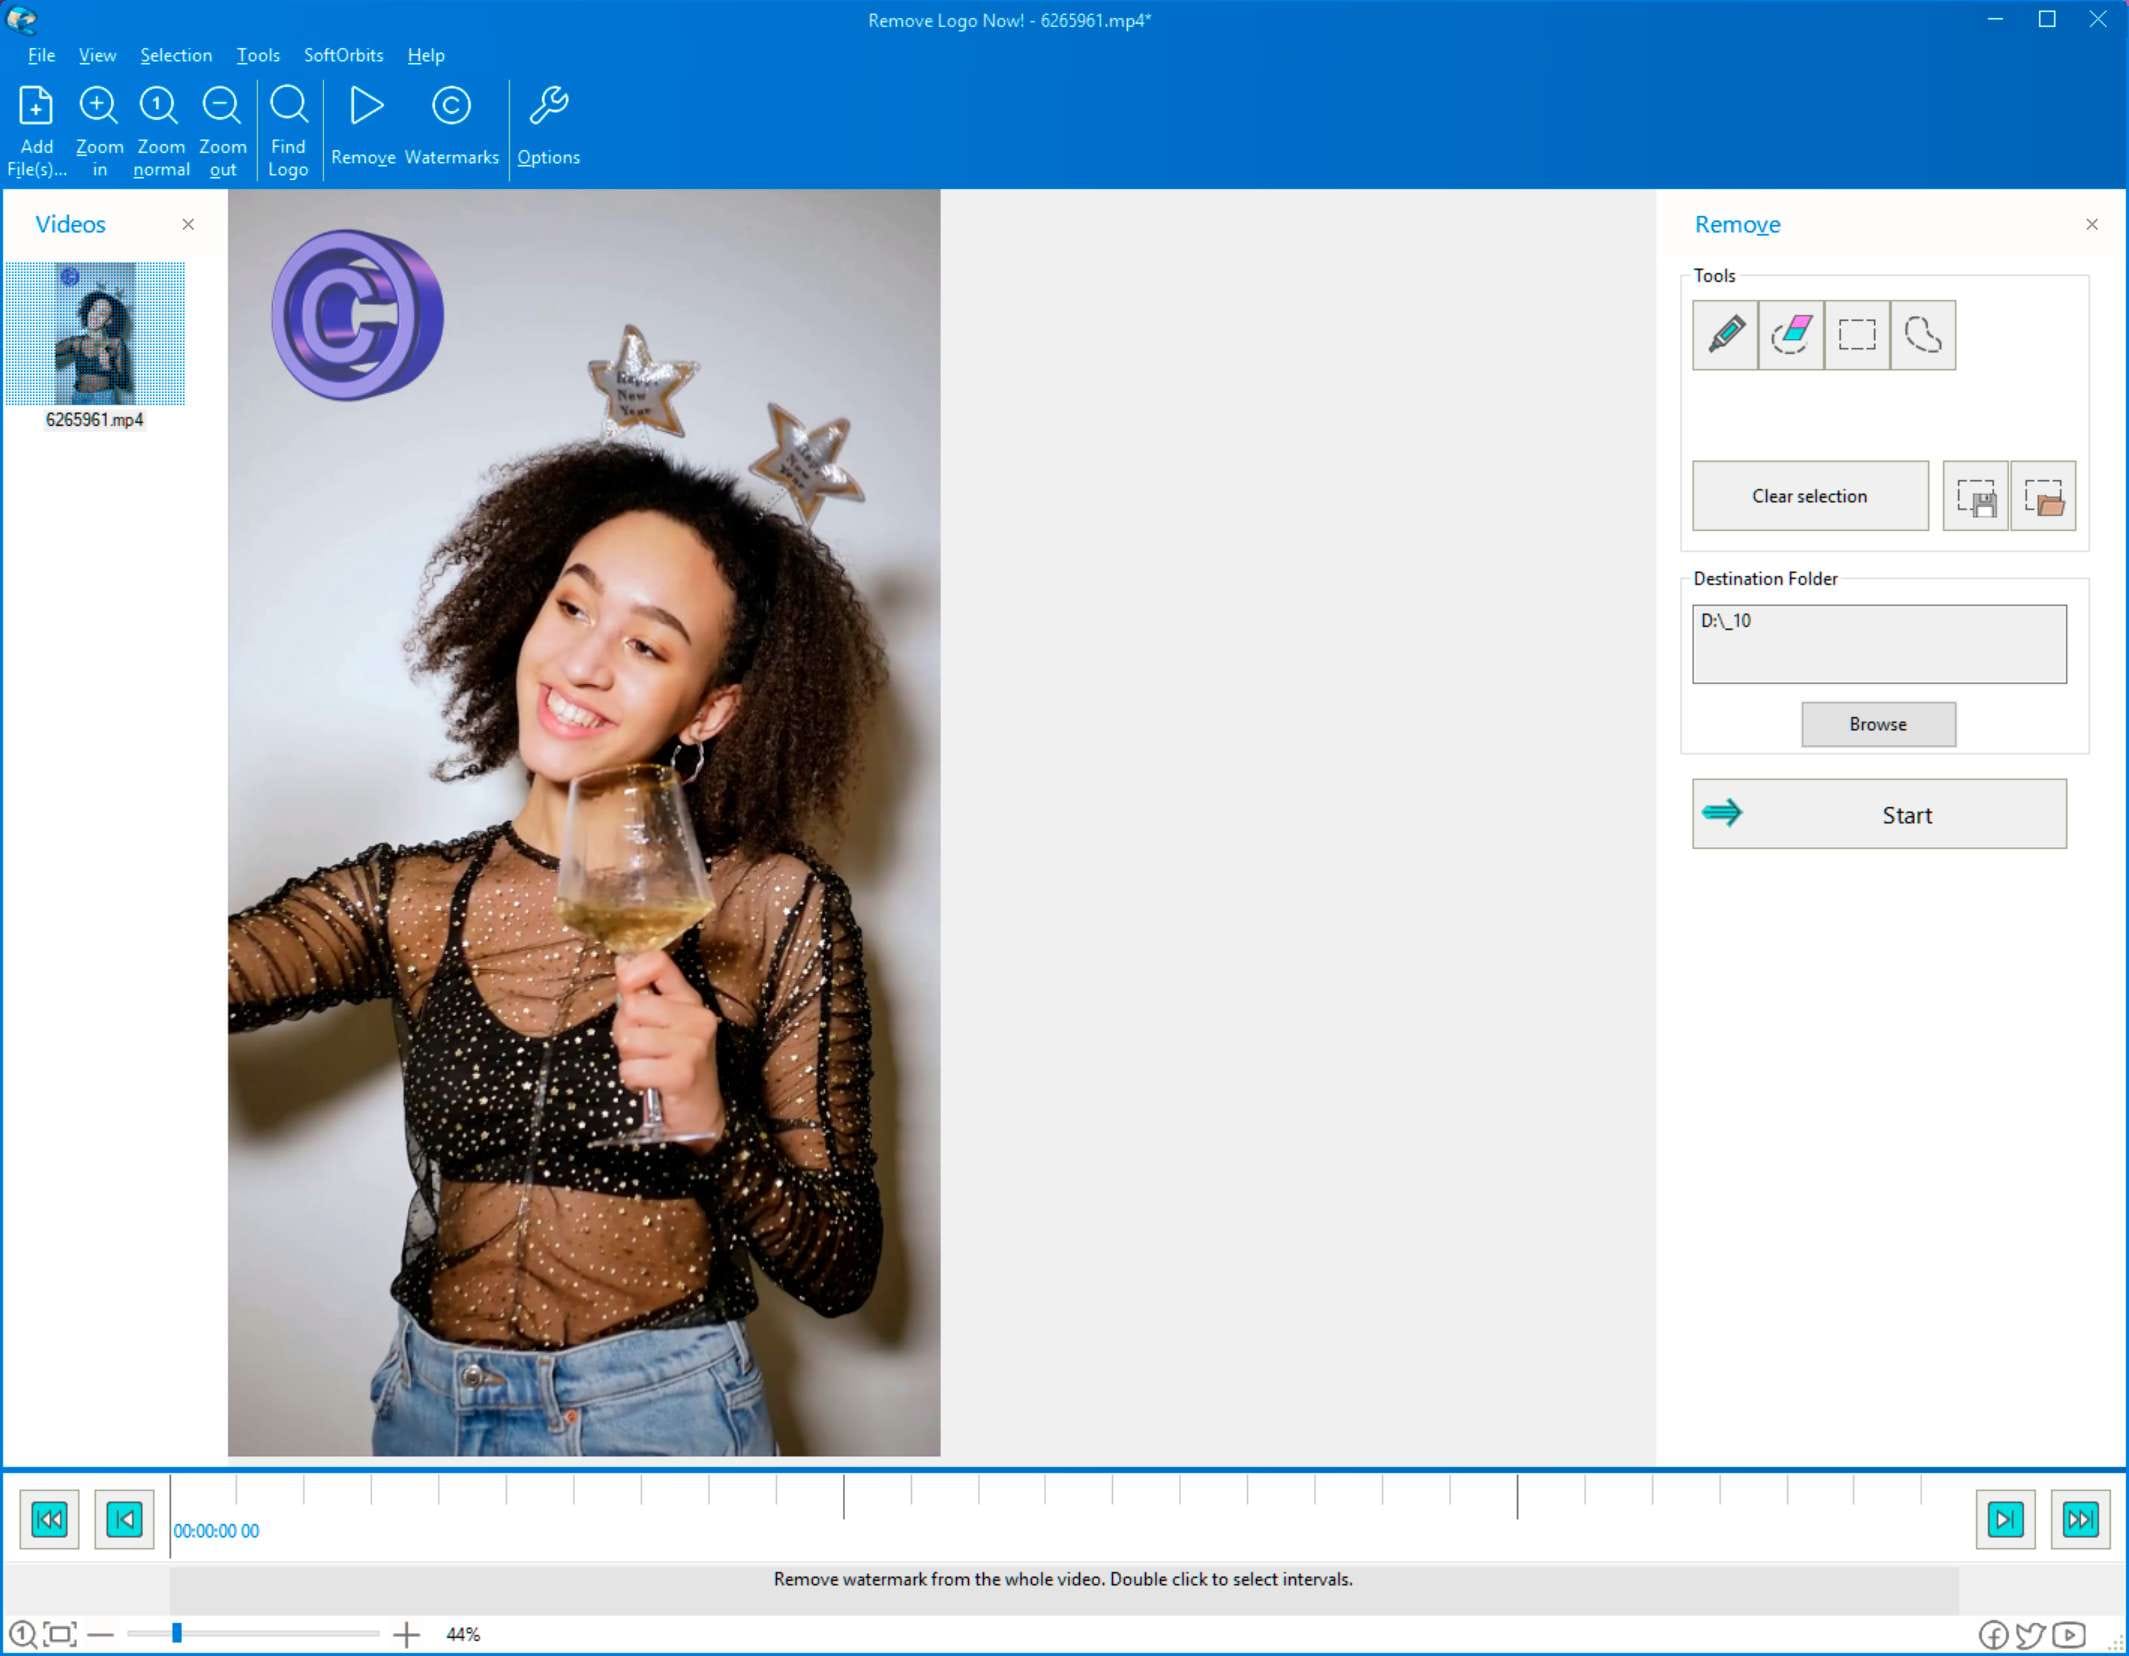Toggle Zoom Normal view
The image size is (2129, 1656).
(161, 128)
